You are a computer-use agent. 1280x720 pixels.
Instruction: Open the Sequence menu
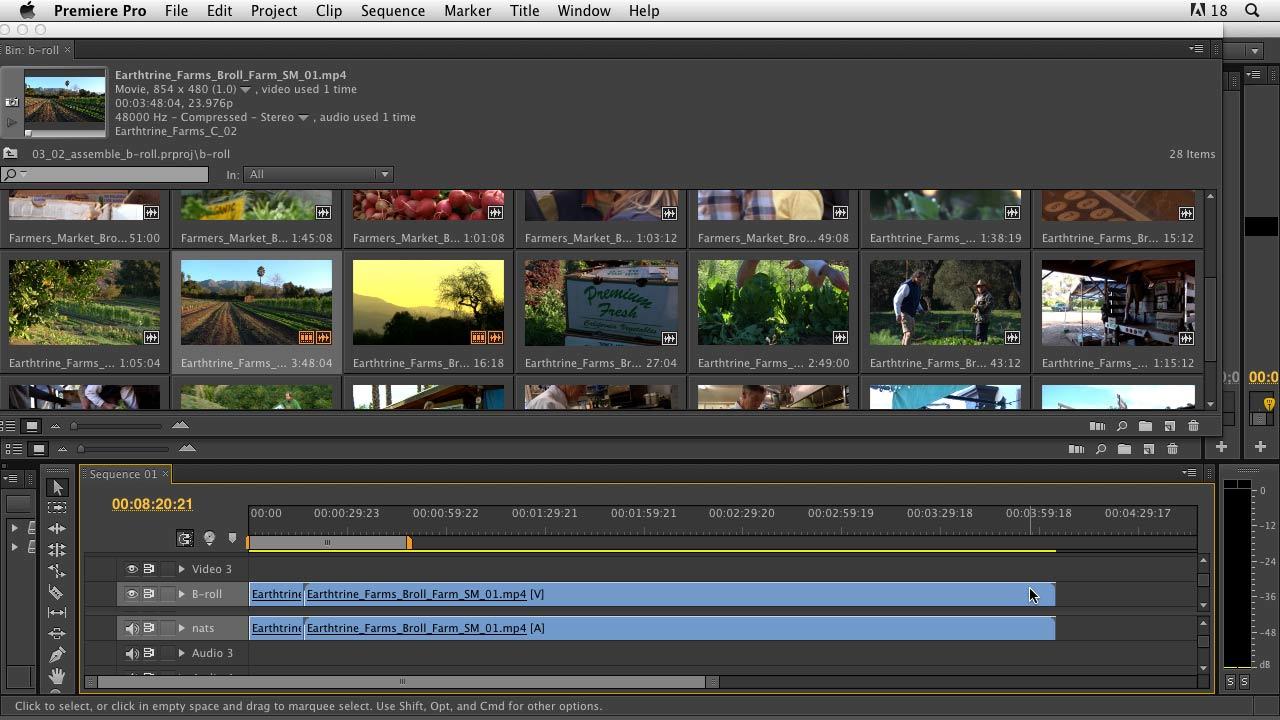392,11
